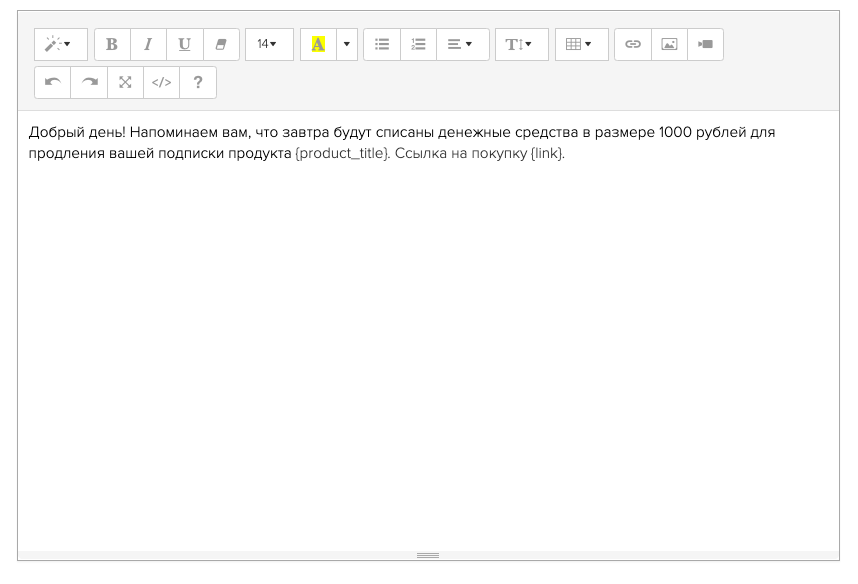858x584 pixels.
Task: Expand the color palette arrow
Action: pos(347,45)
